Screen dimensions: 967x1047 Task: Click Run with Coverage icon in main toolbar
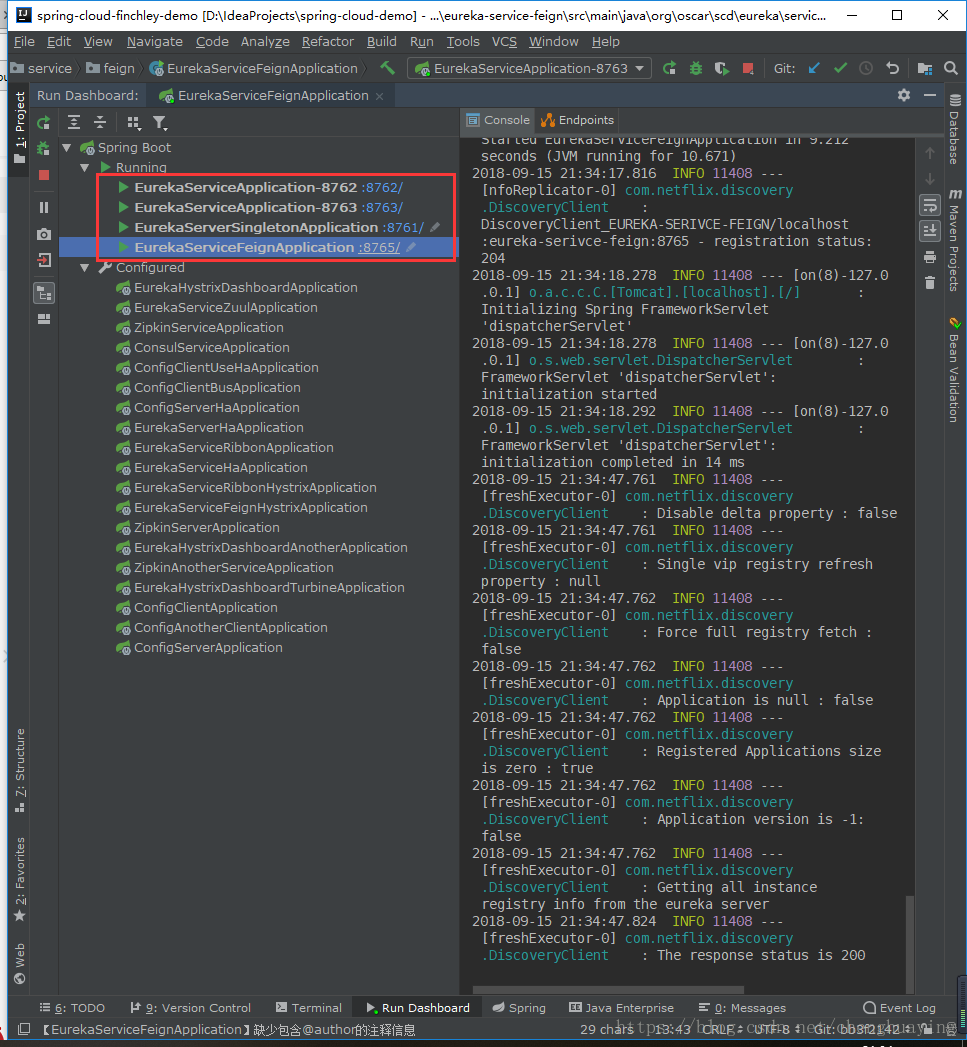pos(722,68)
